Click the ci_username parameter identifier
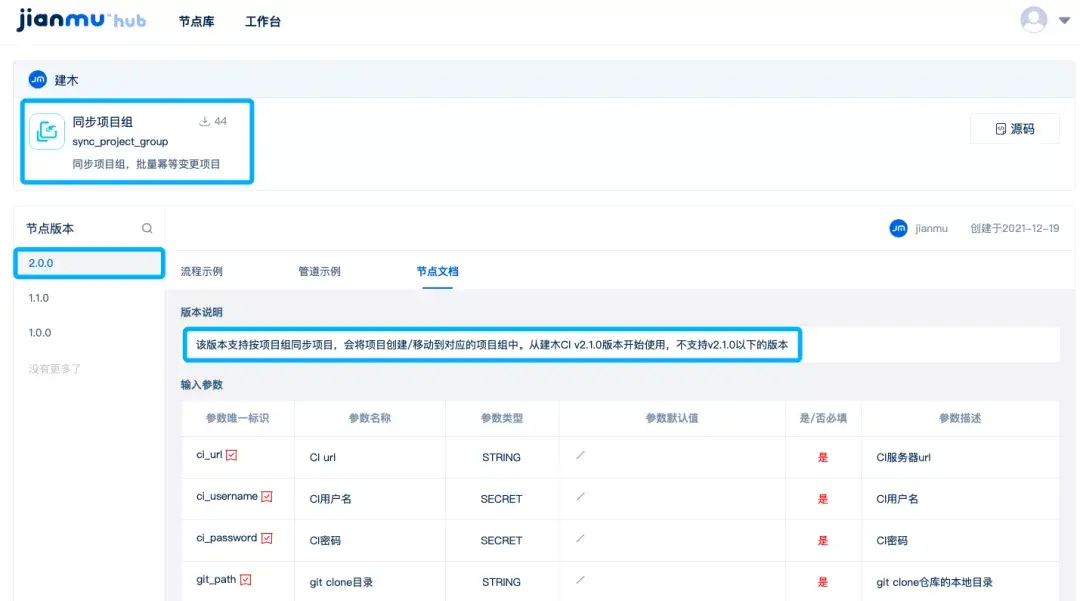 (x=227, y=496)
